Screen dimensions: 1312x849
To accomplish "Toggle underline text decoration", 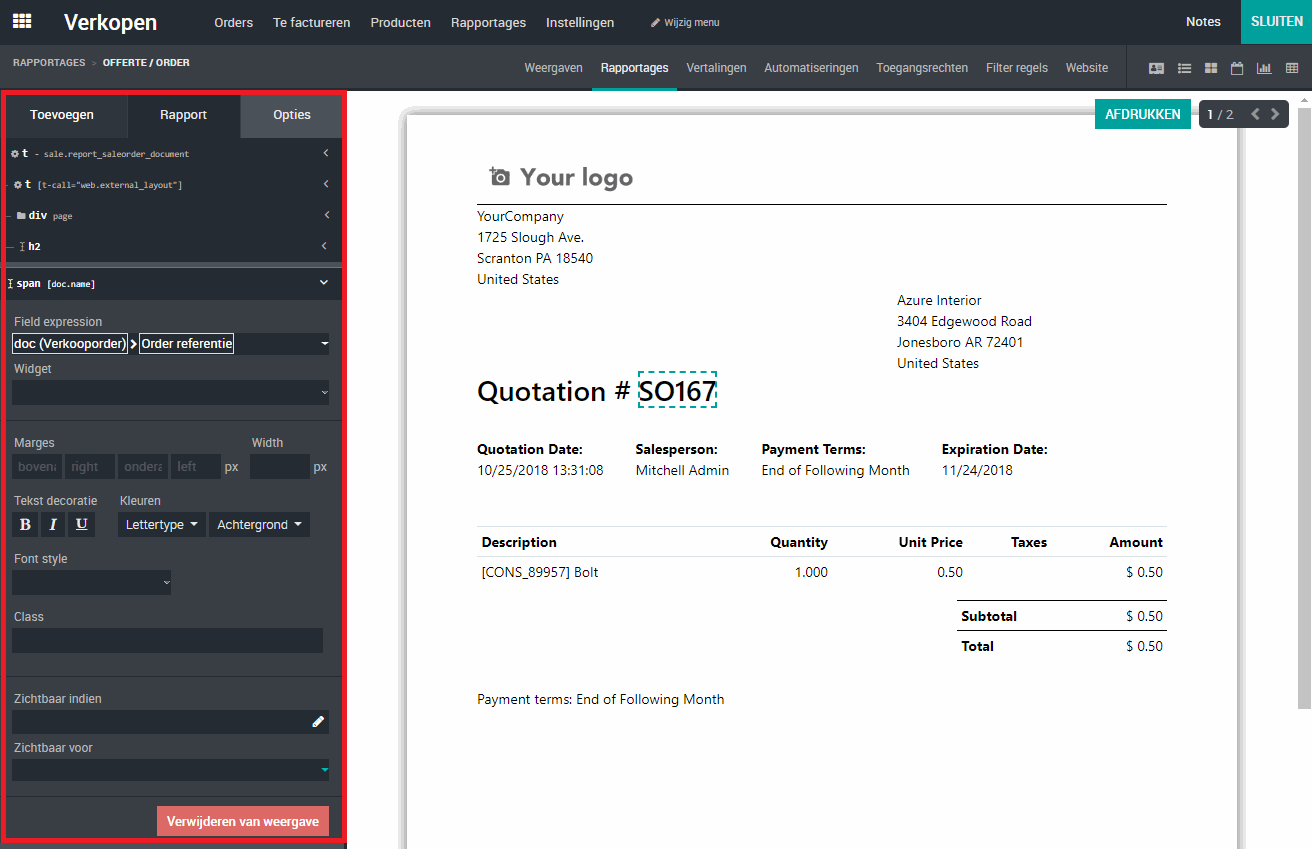I will coord(81,524).
